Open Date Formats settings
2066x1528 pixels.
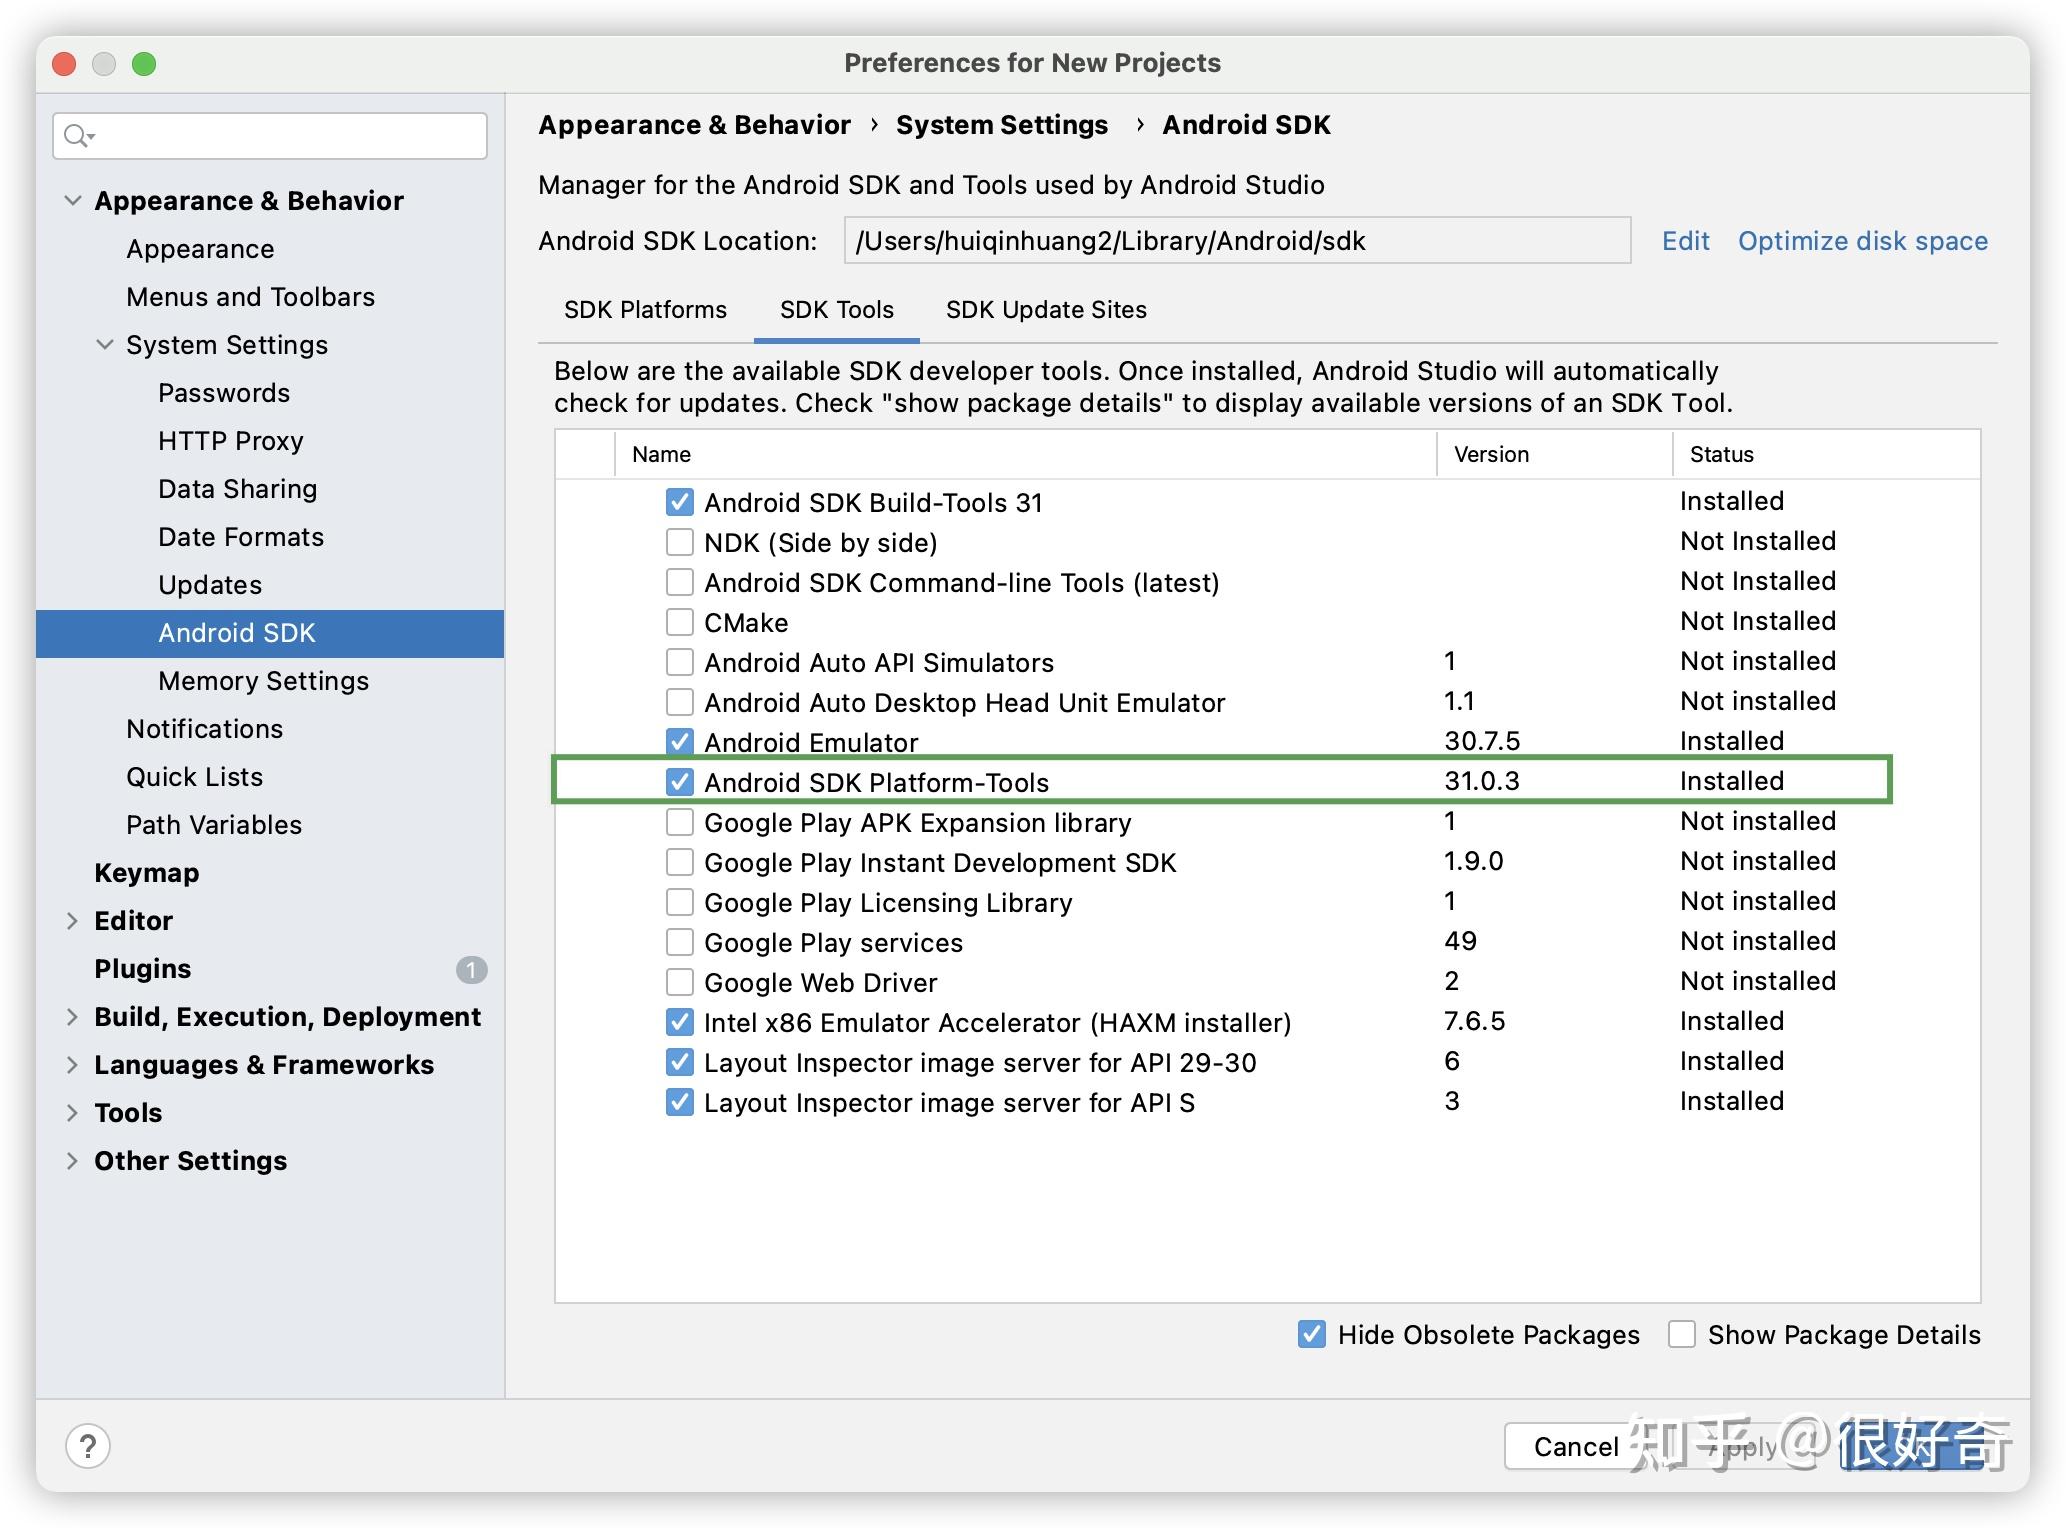pyautogui.click(x=241, y=537)
